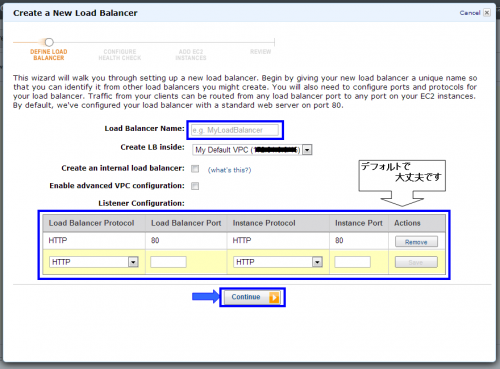The height and width of the screenshot is (369, 500).
Task: Click the wizard step circle marker
Action: click(x=49, y=42)
